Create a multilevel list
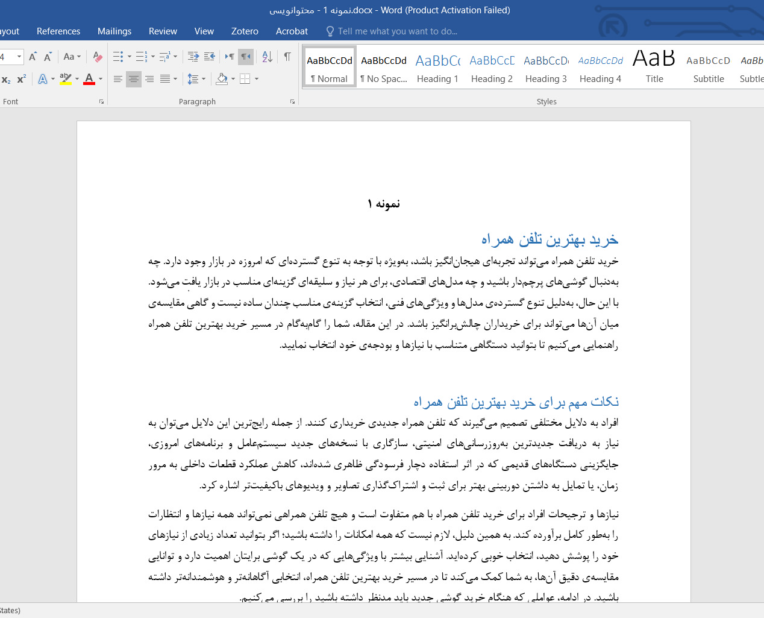This screenshot has width=764, height=618. pyautogui.click(x=166, y=57)
